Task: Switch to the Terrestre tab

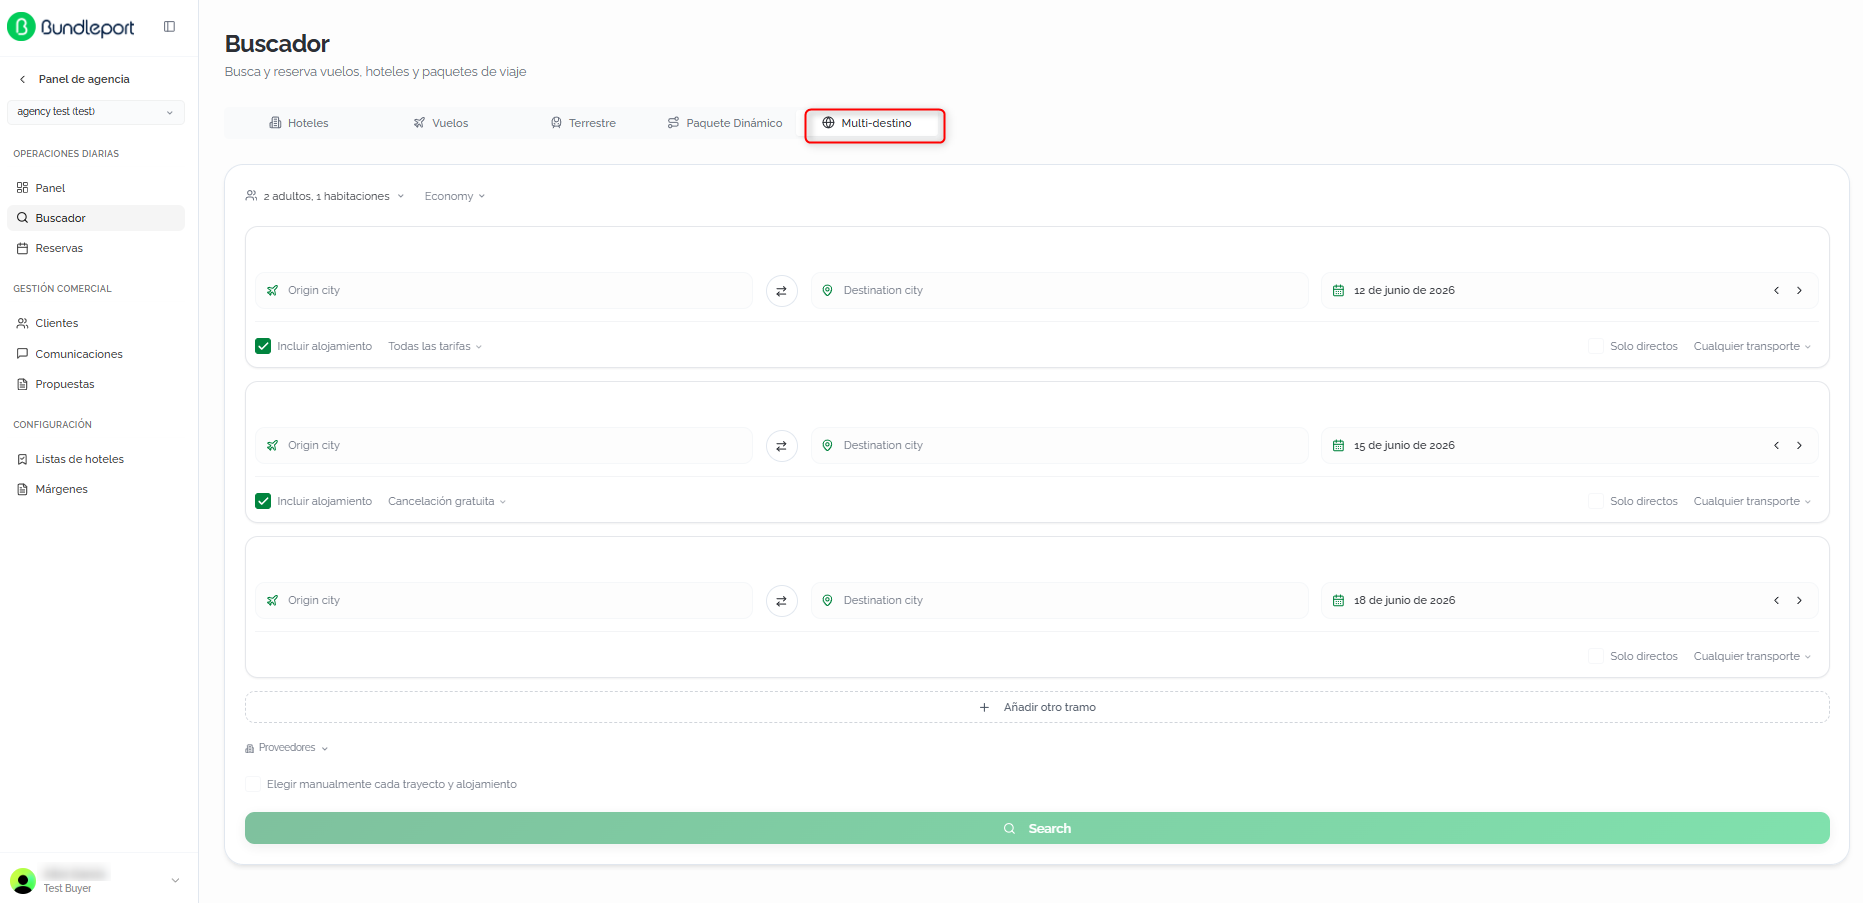Action: pyautogui.click(x=583, y=123)
